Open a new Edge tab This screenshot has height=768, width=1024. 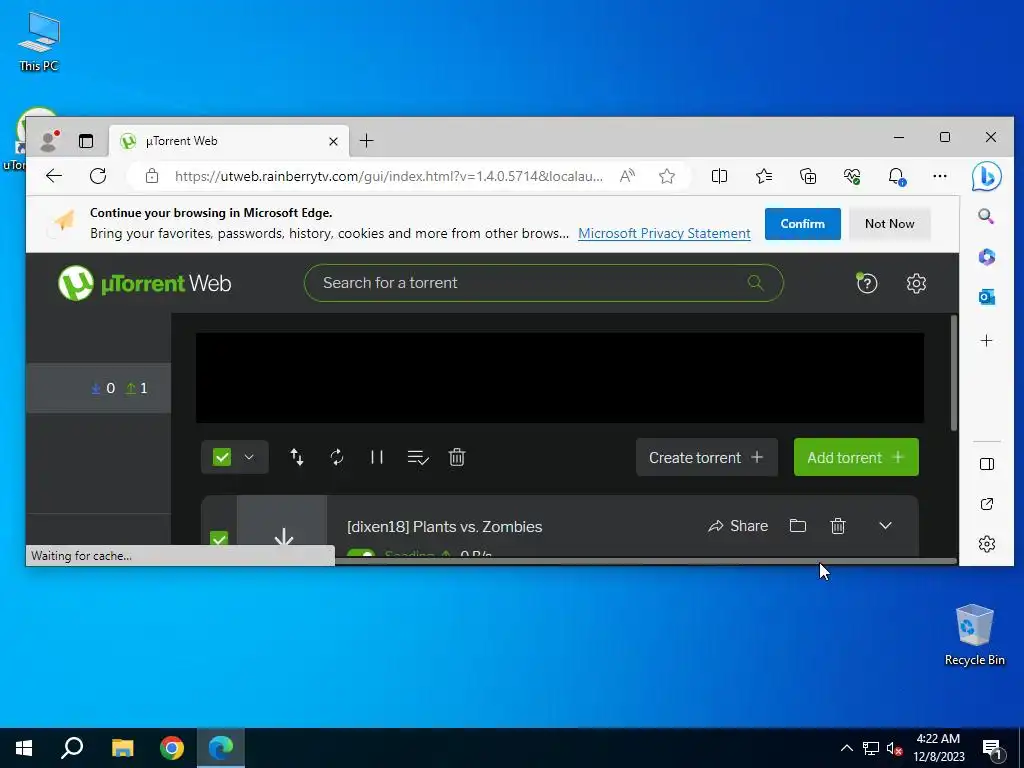click(366, 140)
